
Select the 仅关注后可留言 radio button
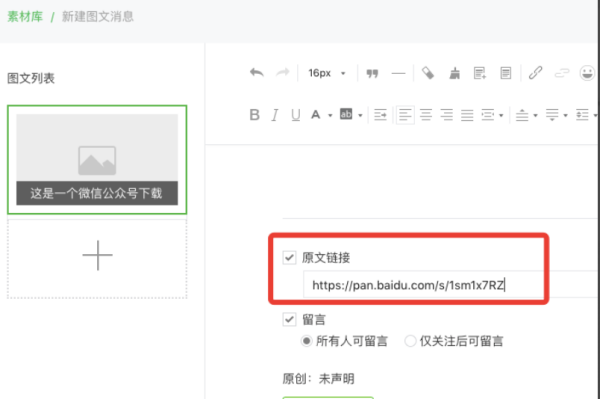click(410, 340)
